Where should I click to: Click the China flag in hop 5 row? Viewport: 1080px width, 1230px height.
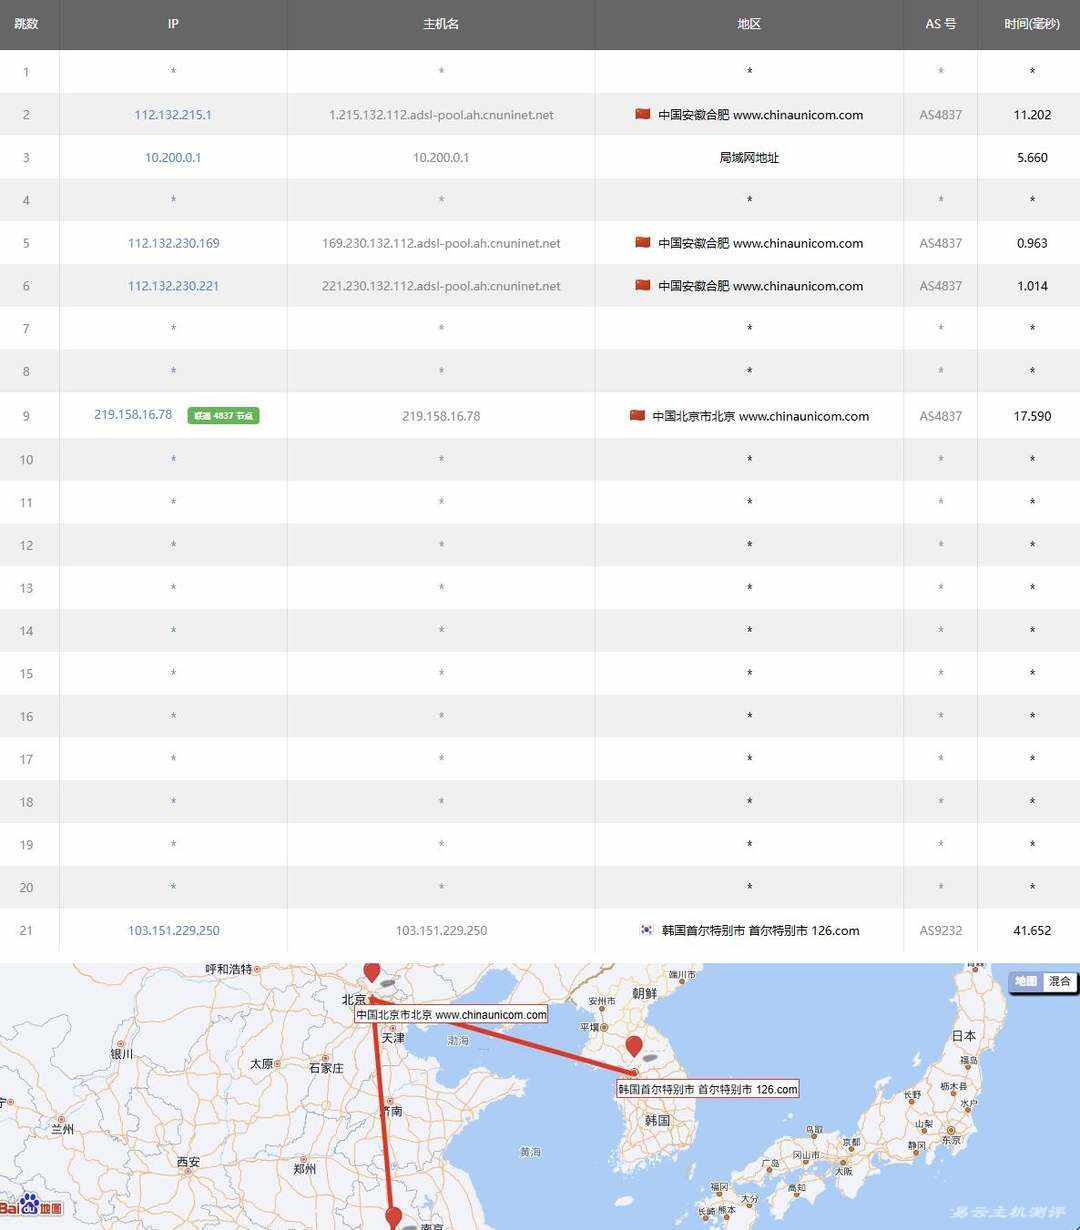[643, 242]
